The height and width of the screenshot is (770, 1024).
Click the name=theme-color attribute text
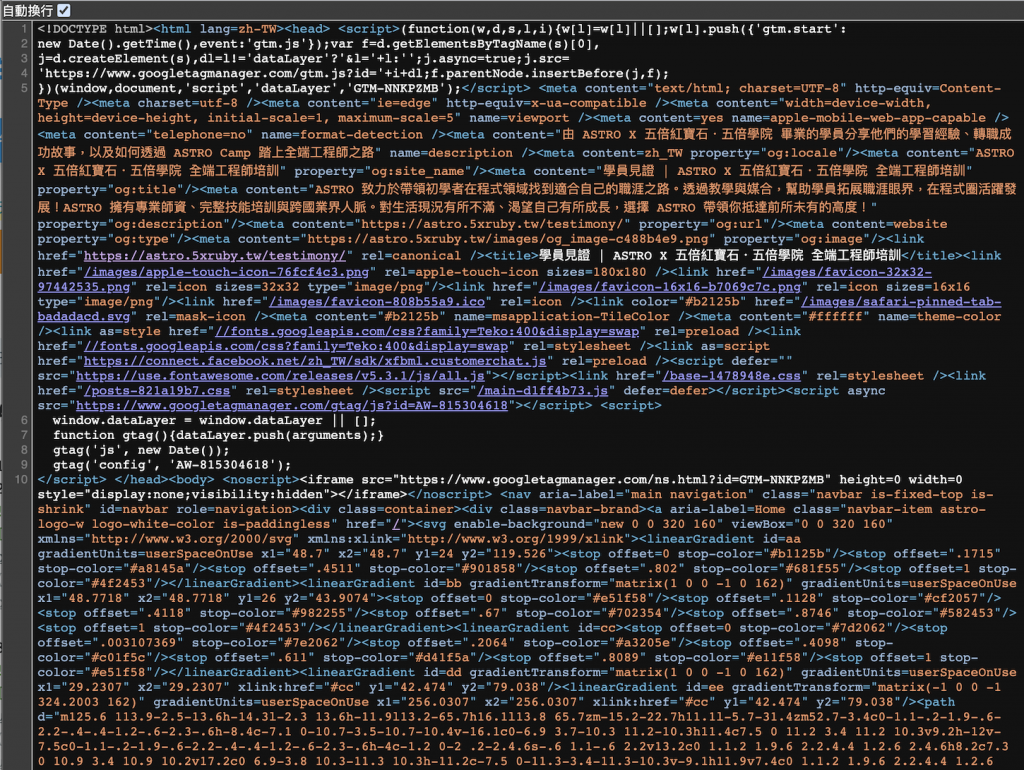tap(939, 317)
